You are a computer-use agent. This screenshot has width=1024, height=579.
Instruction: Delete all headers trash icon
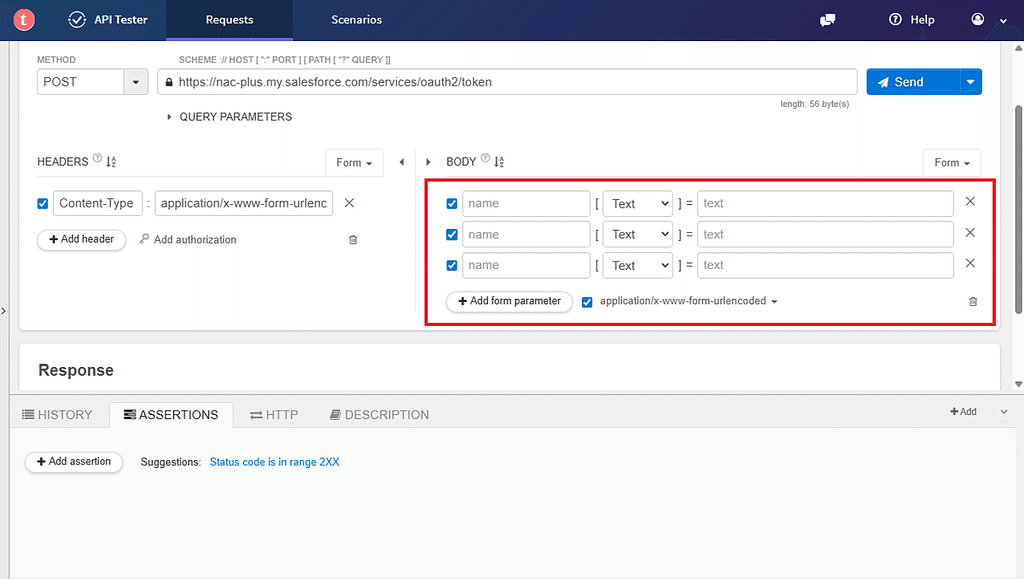[353, 240]
